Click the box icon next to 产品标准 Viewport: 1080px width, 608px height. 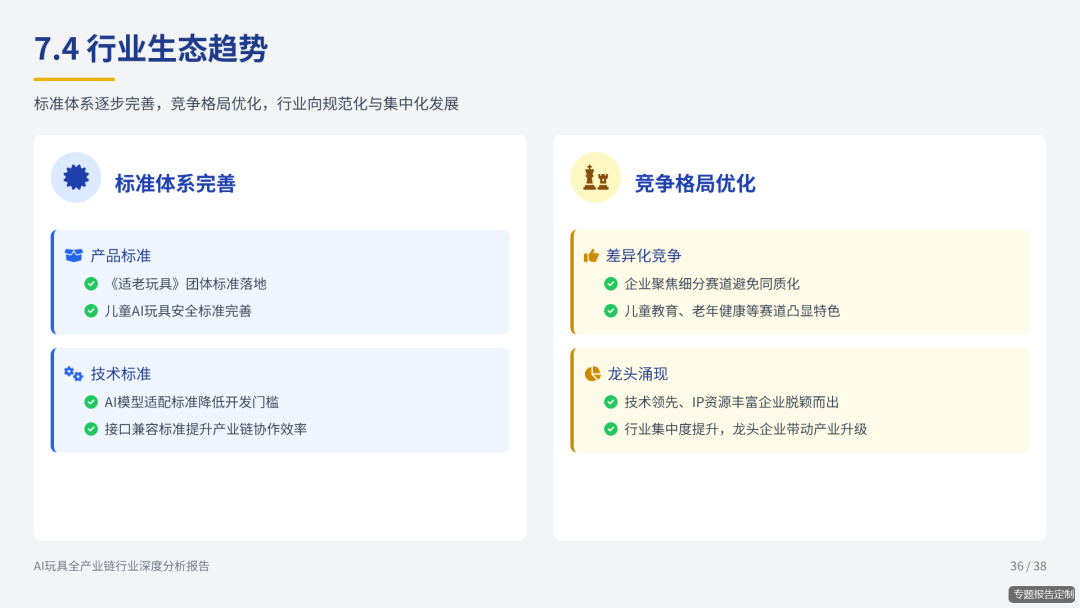72,255
